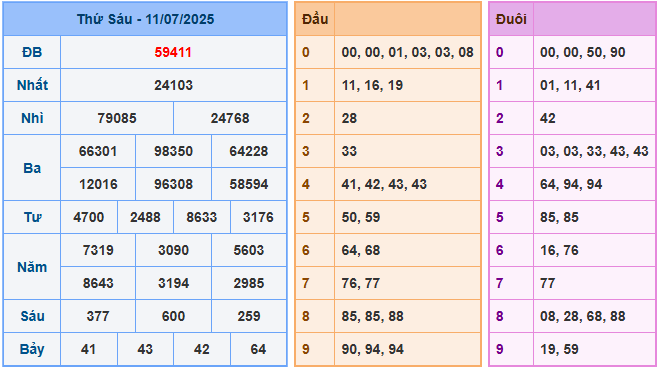Click the 'Bảy' prize label
This screenshot has width=659, height=367.
[x=32, y=349]
